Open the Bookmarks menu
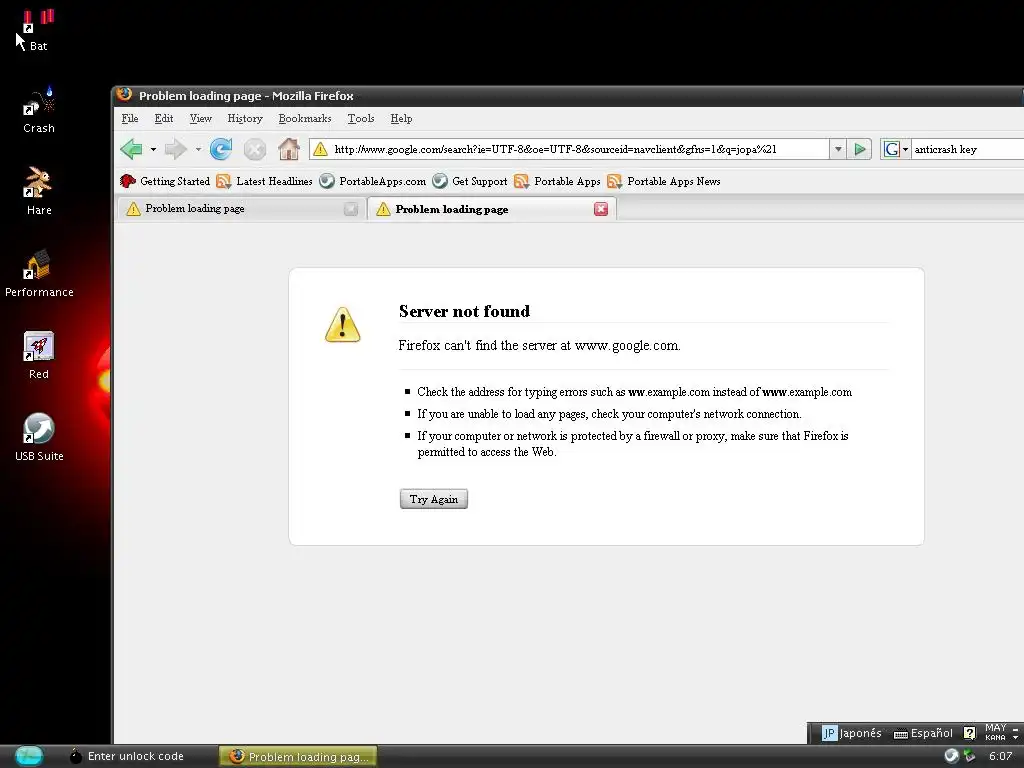1024x768 pixels. tap(304, 118)
